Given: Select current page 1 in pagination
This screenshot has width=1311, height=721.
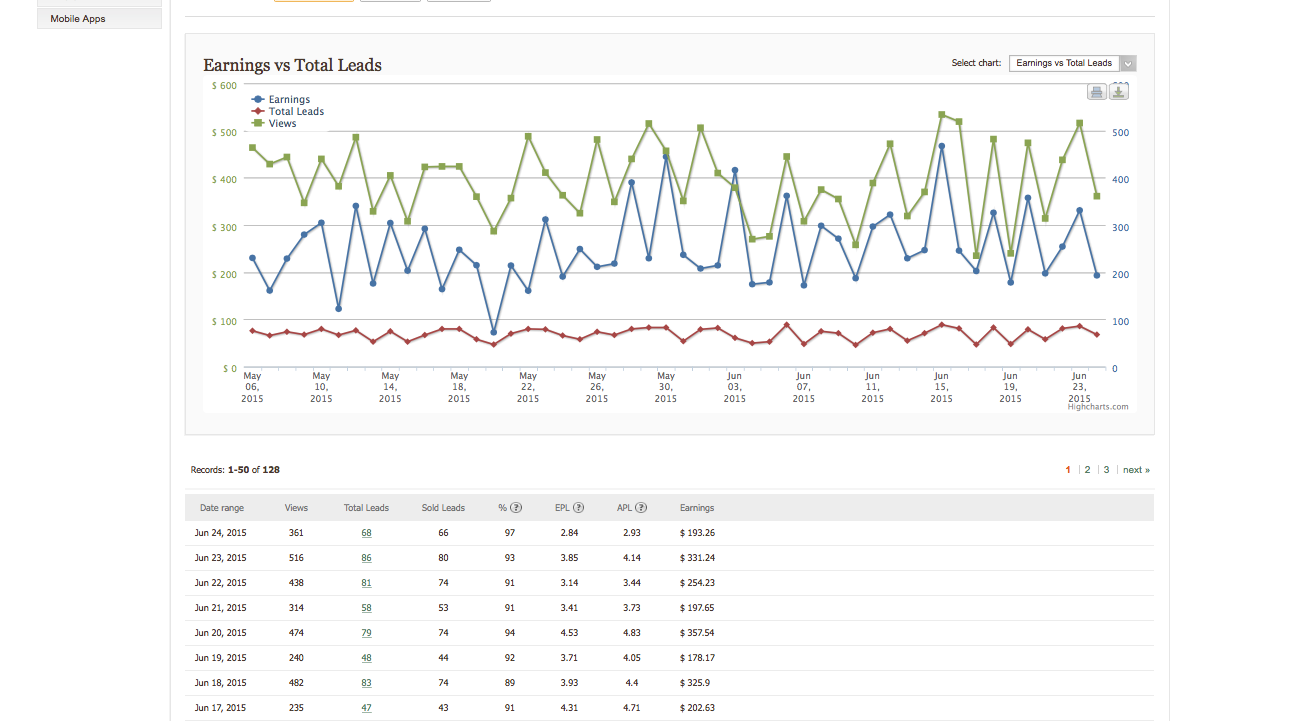Looking at the screenshot, I should coord(1068,470).
